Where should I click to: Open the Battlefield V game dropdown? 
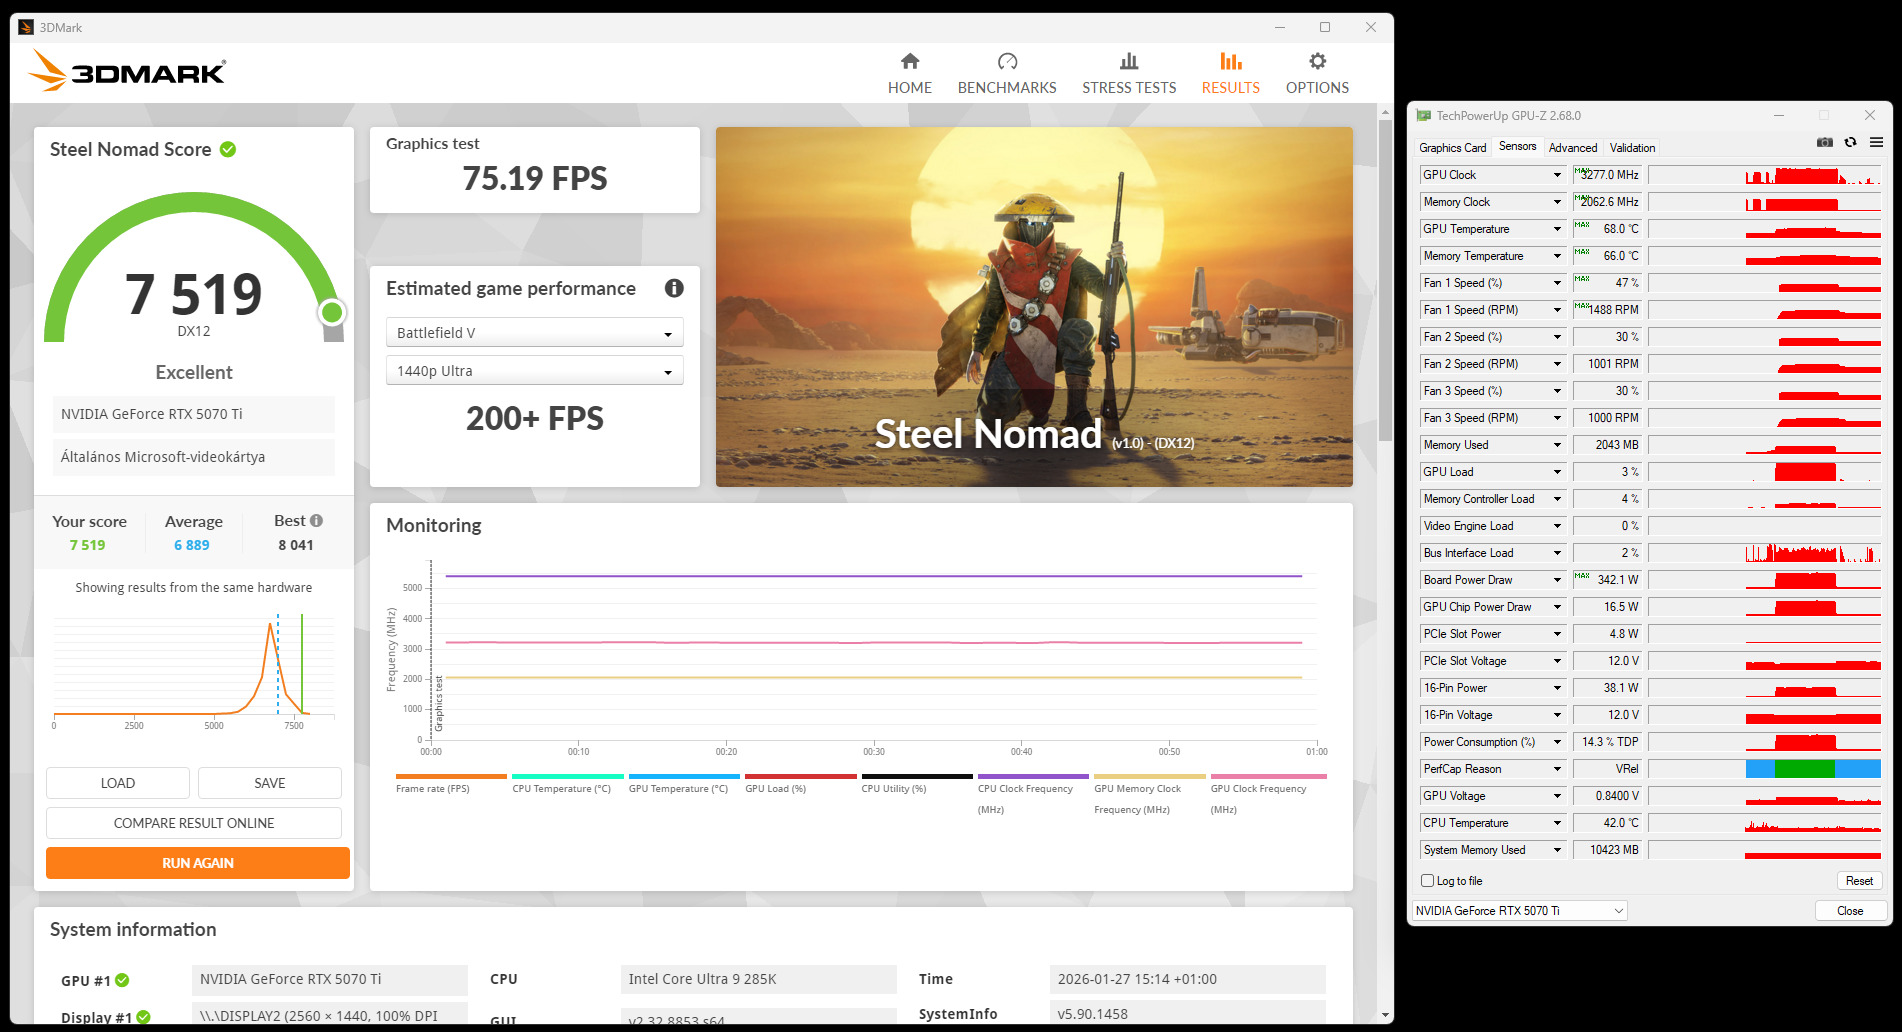[535, 333]
